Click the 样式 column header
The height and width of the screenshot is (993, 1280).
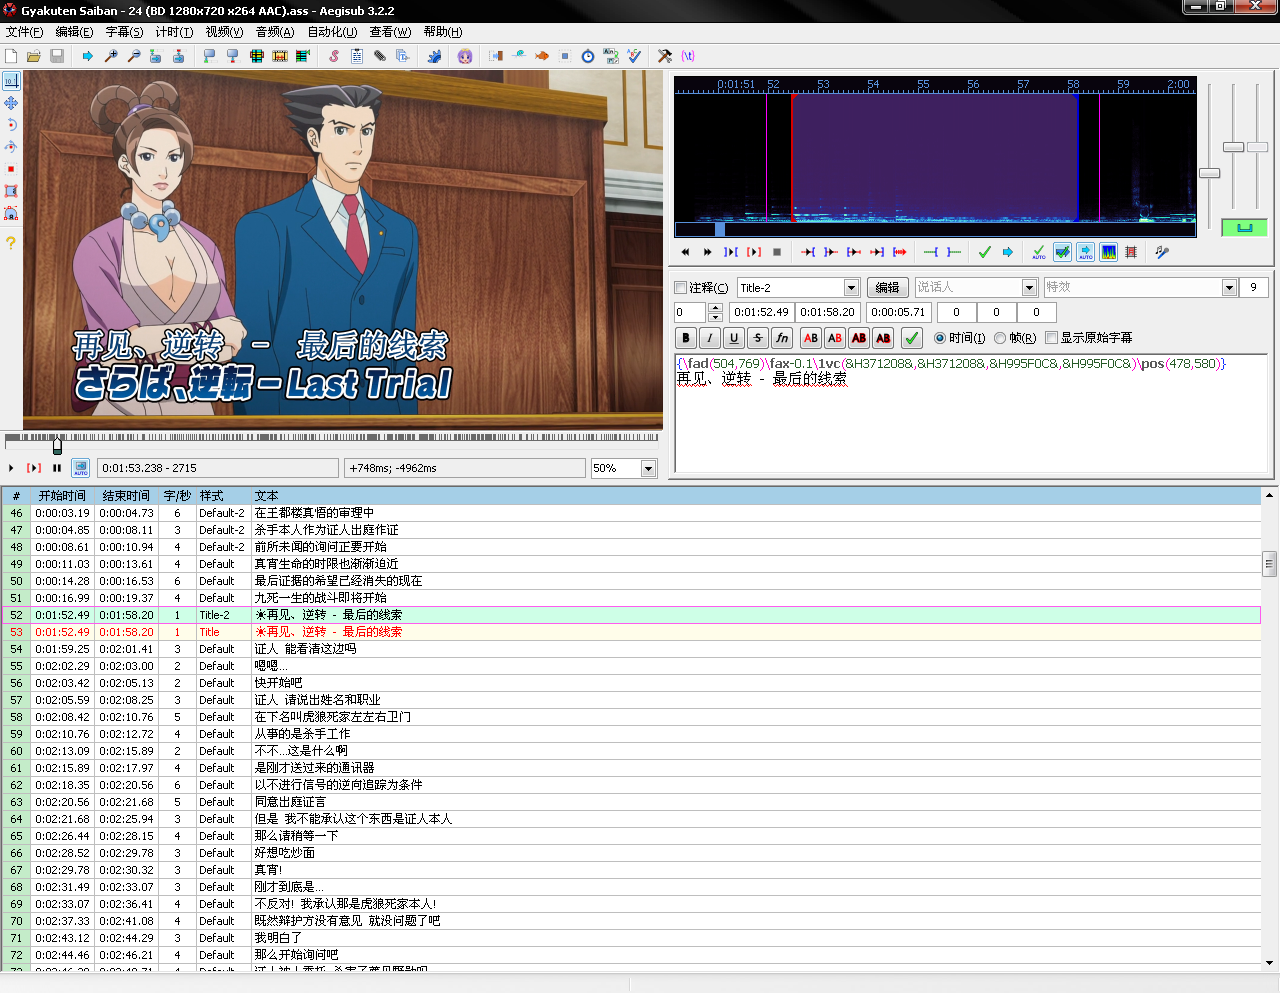click(222, 496)
